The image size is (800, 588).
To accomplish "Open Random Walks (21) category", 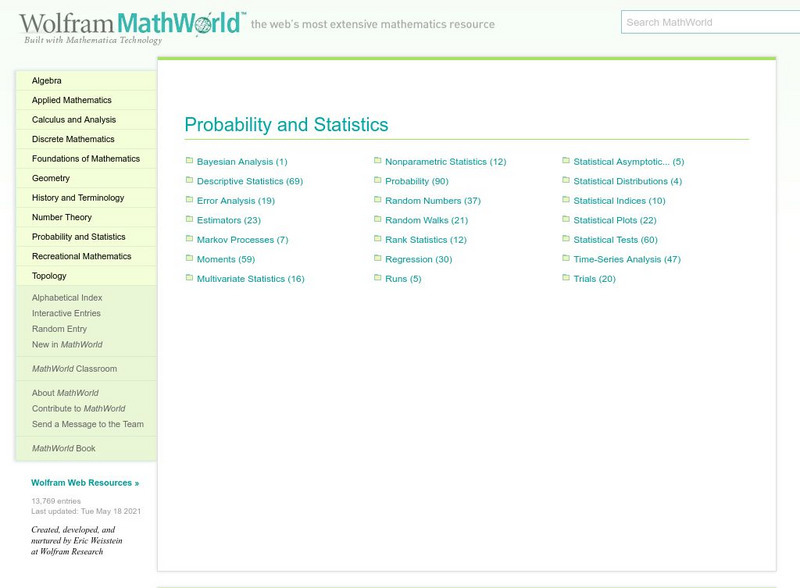I will (x=427, y=220).
